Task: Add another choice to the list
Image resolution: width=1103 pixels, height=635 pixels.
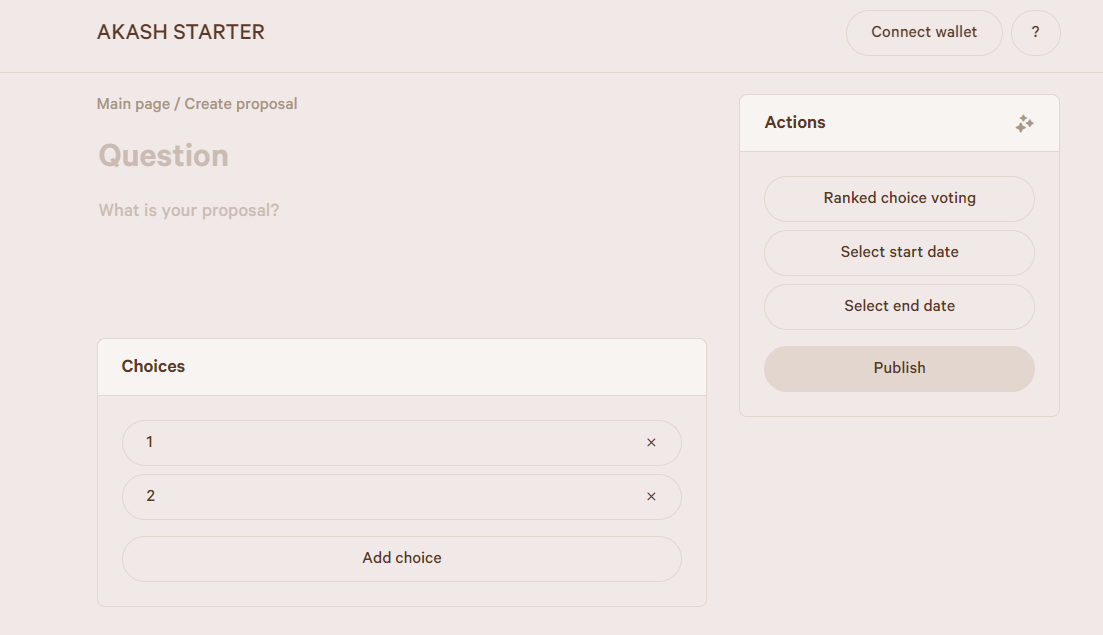Action: 402,558
